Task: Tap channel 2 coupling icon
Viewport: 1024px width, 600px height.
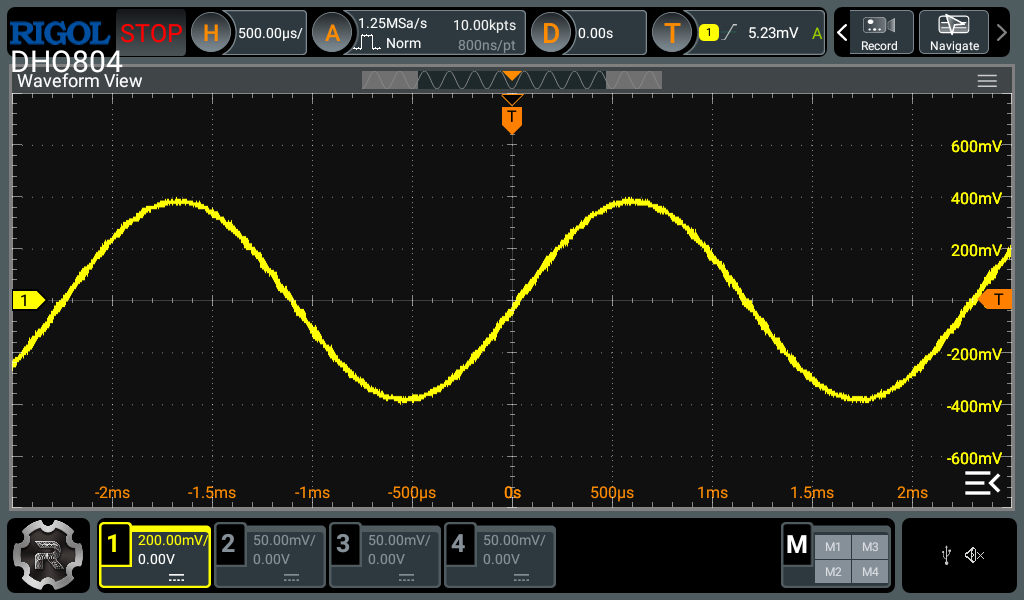Action: click(x=291, y=578)
